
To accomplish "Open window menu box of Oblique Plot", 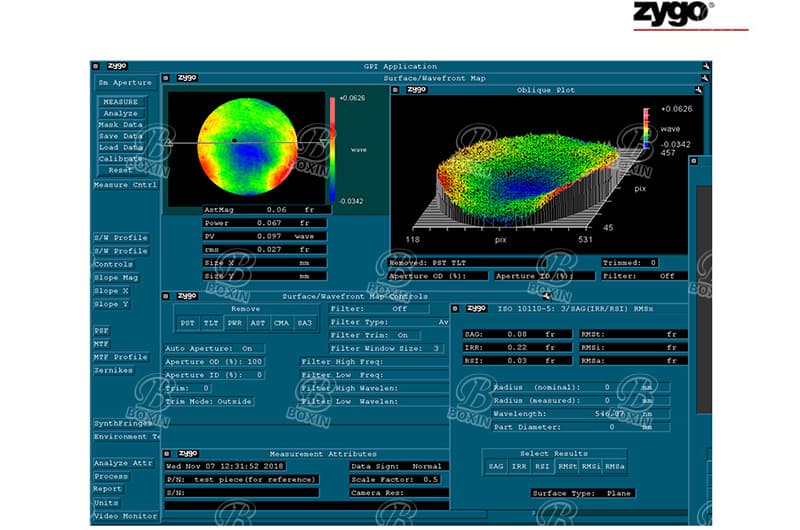I will pos(396,90).
